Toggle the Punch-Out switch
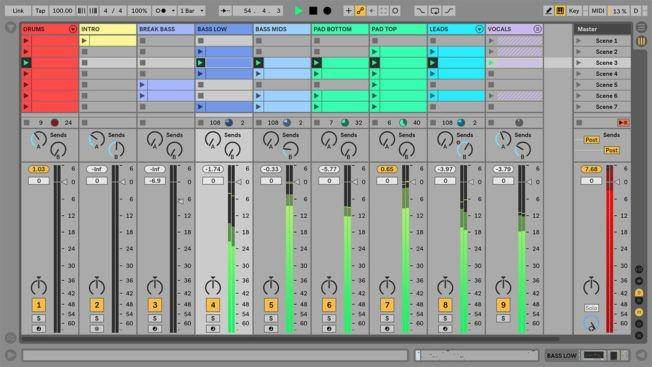This screenshot has height=367, width=652. click(x=449, y=11)
